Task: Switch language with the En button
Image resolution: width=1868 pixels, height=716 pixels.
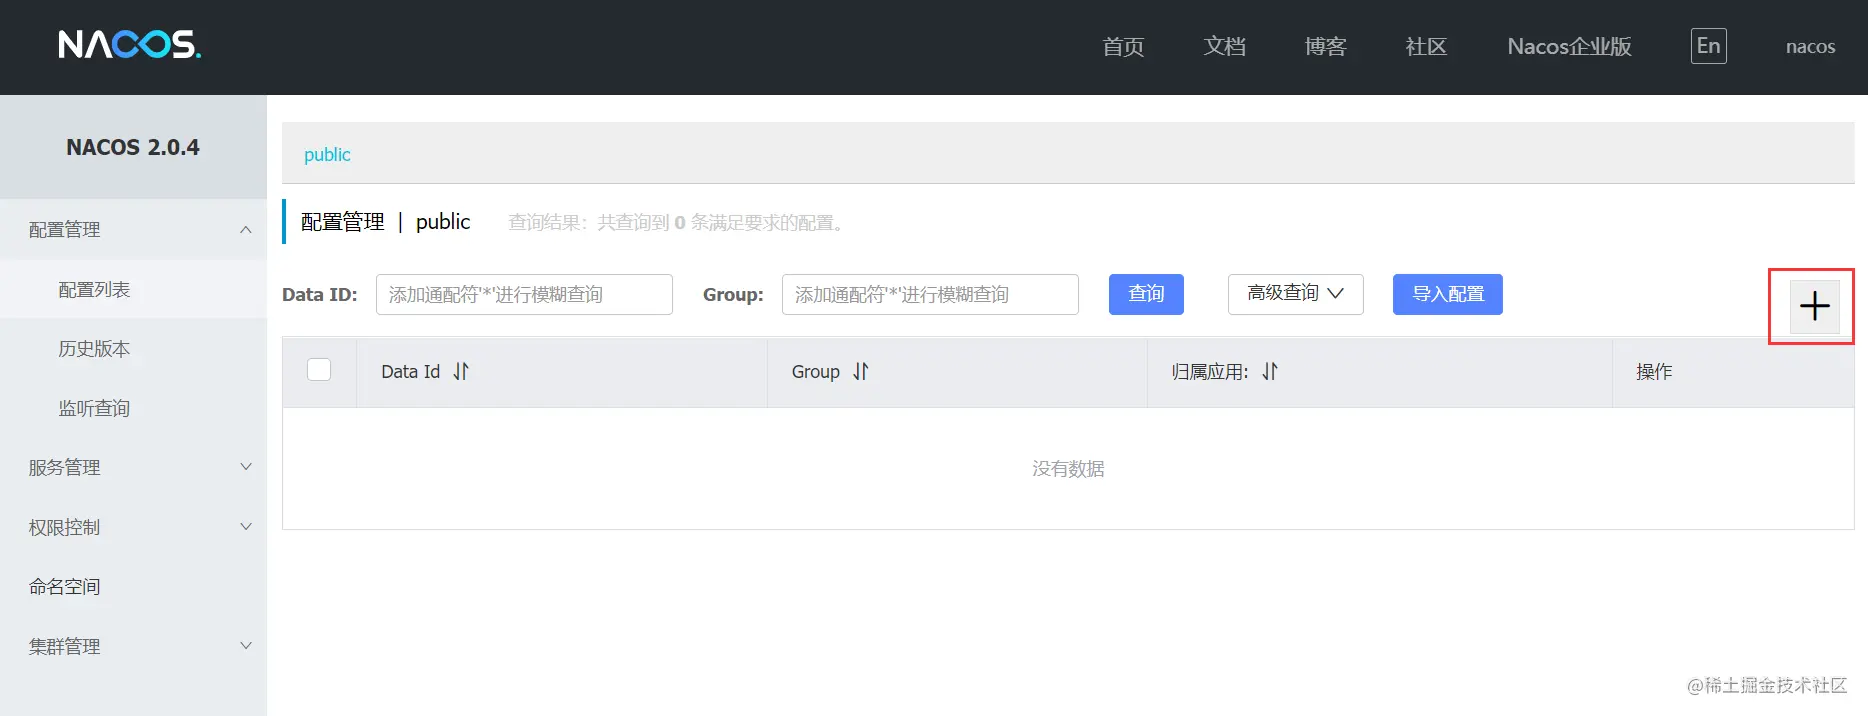Action: tap(1708, 46)
